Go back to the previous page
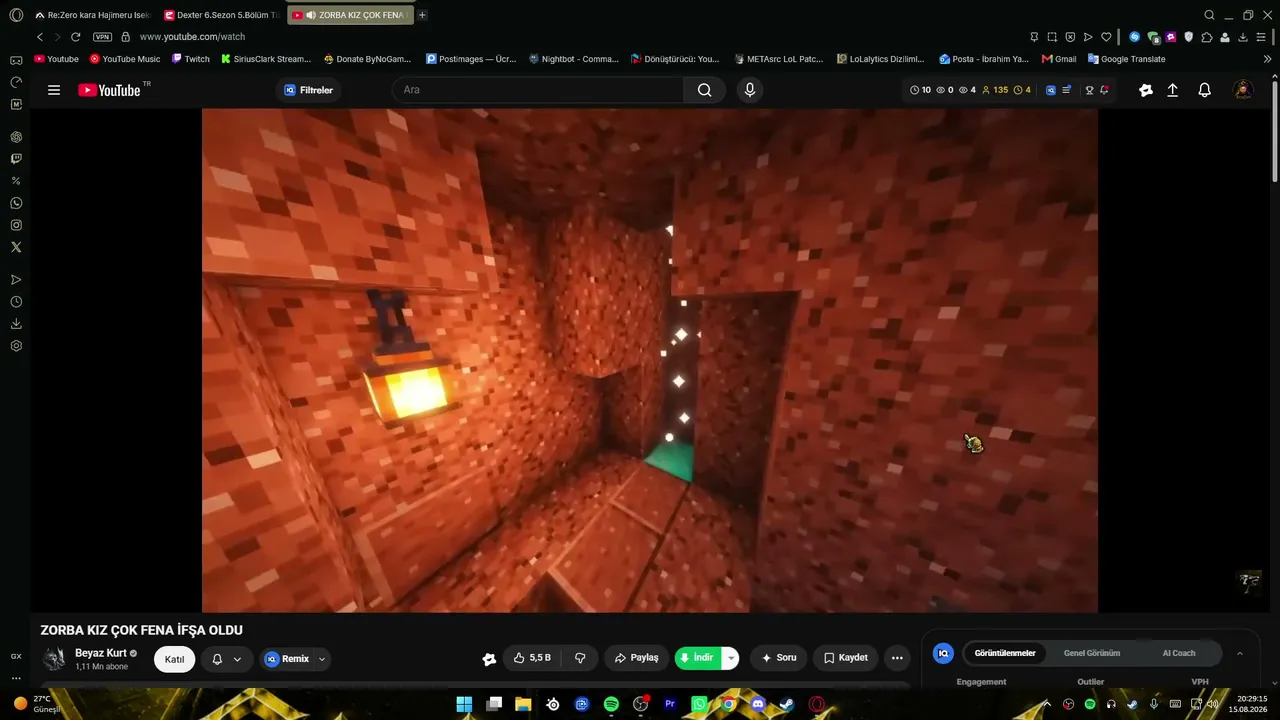Viewport: 1280px width, 720px height. click(40, 37)
